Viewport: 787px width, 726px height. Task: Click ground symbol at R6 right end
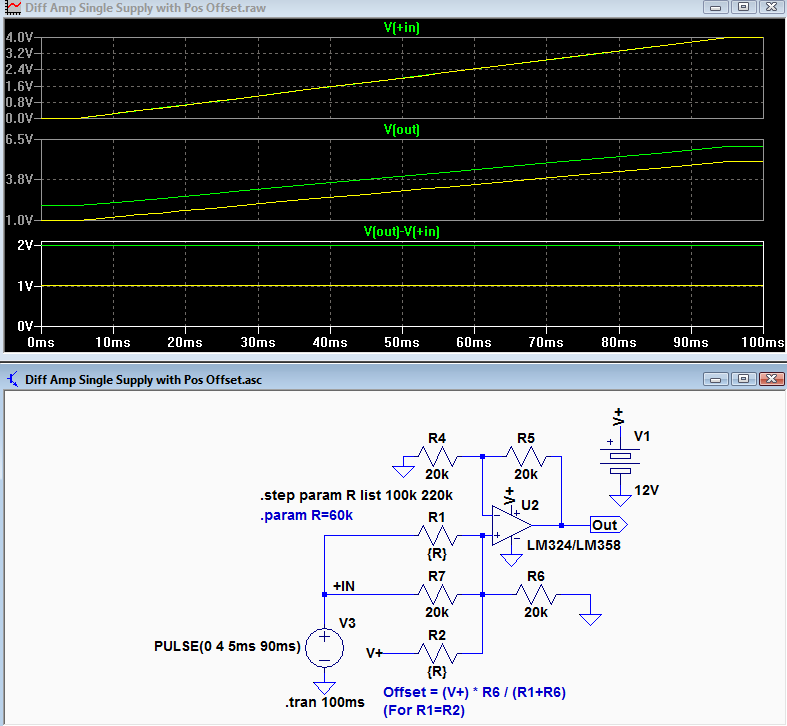pos(590,619)
